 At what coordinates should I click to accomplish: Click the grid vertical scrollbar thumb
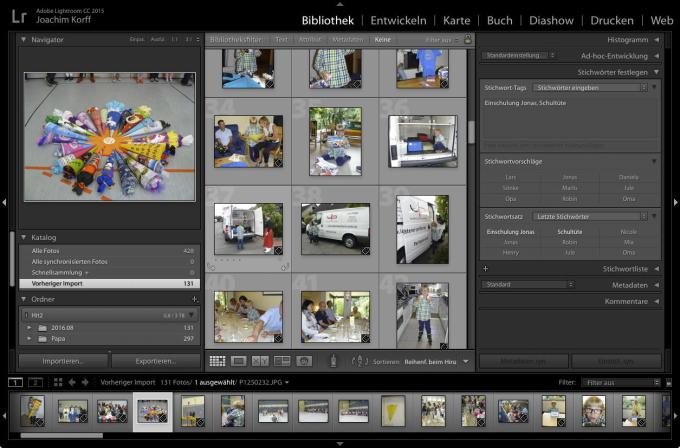click(x=471, y=131)
